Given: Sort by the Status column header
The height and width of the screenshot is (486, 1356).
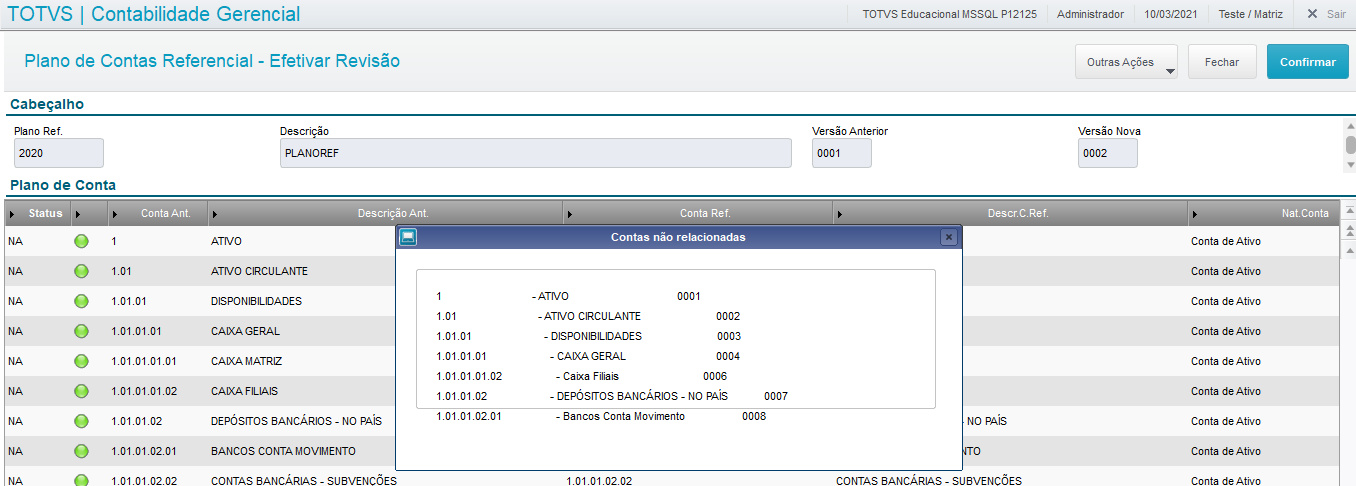Looking at the screenshot, I should tap(37, 213).
